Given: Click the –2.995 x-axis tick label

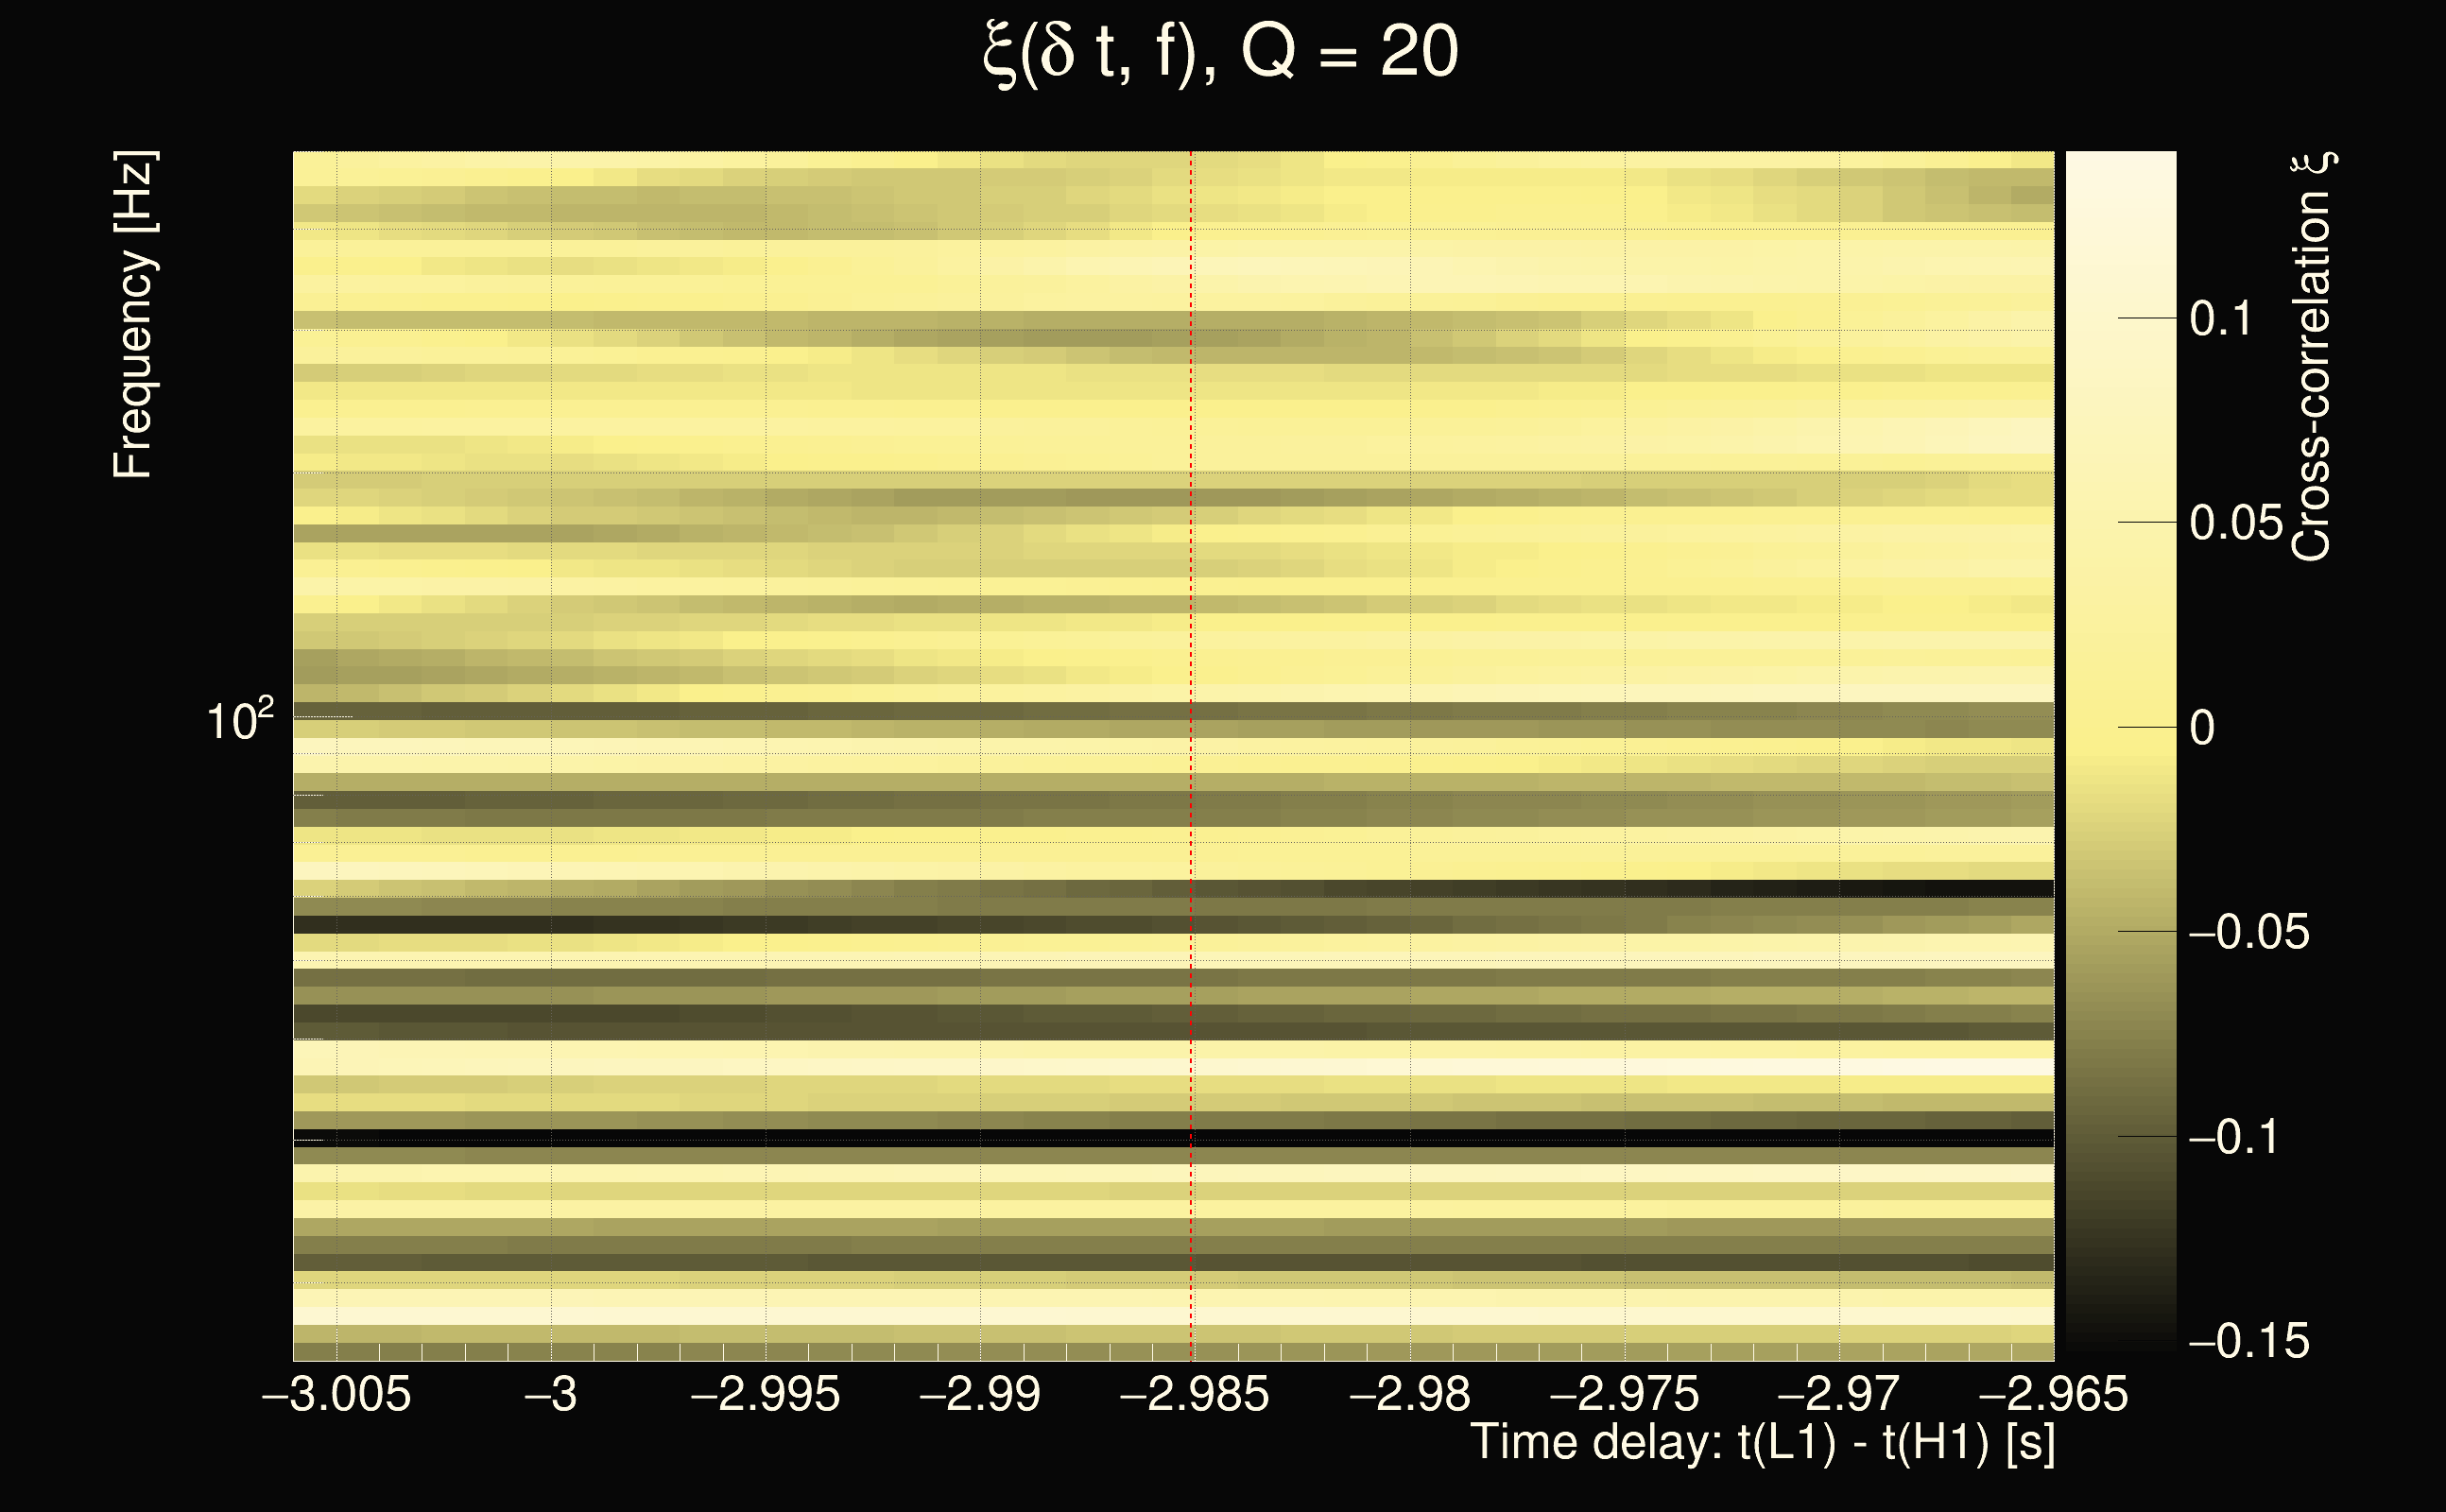Looking at the screenshot, I should (766, 1394).
